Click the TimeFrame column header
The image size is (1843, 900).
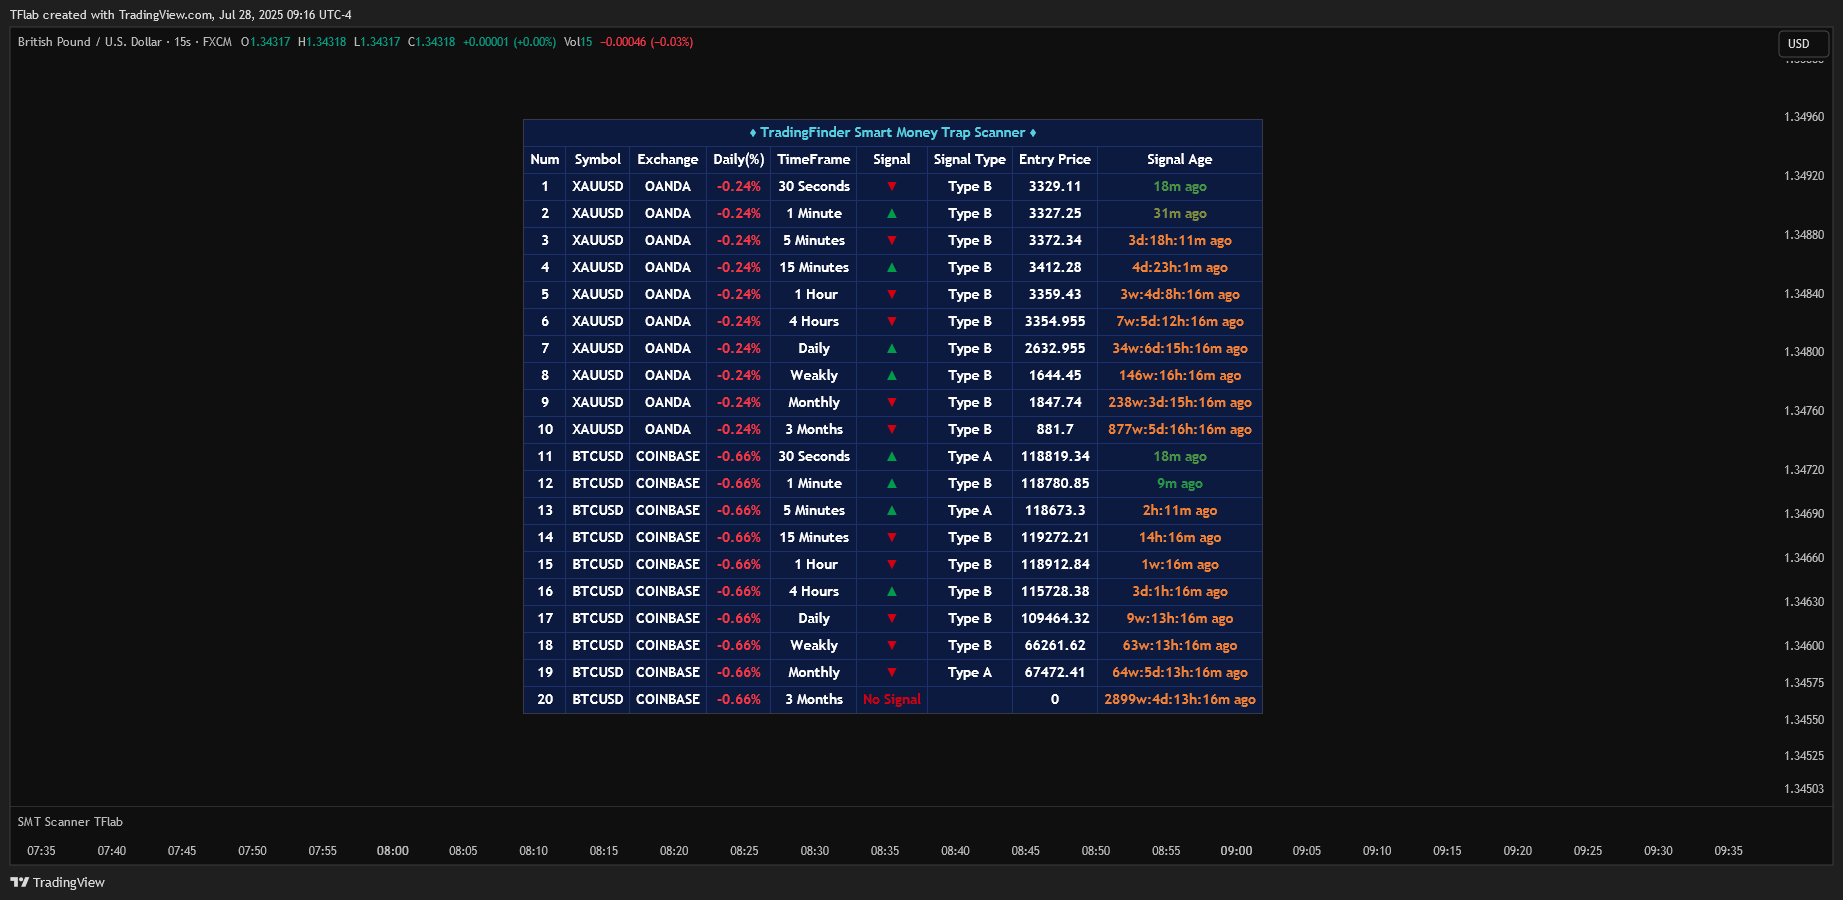814,159
